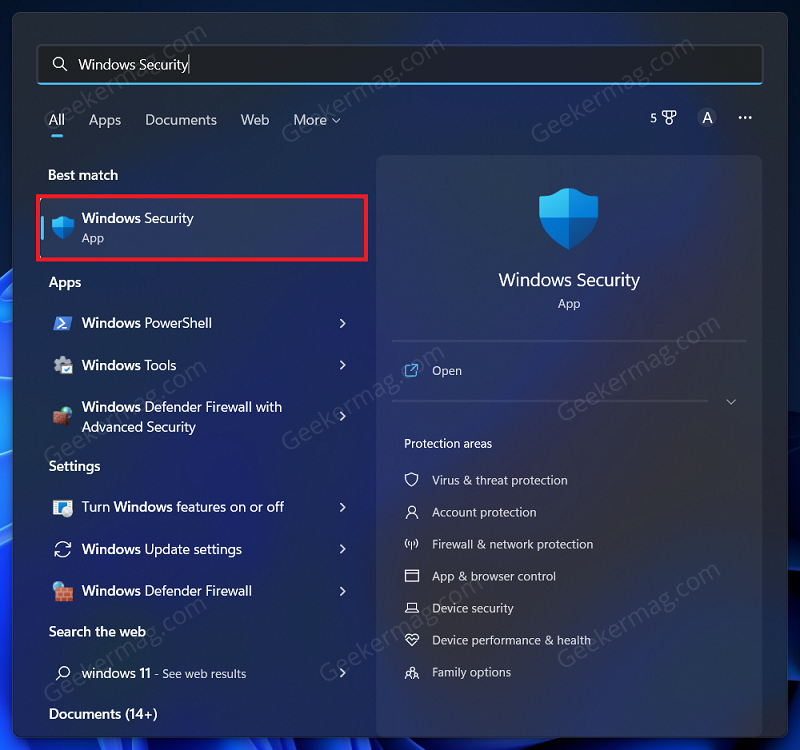Click the App & browser control window icon

coord(412,576)
